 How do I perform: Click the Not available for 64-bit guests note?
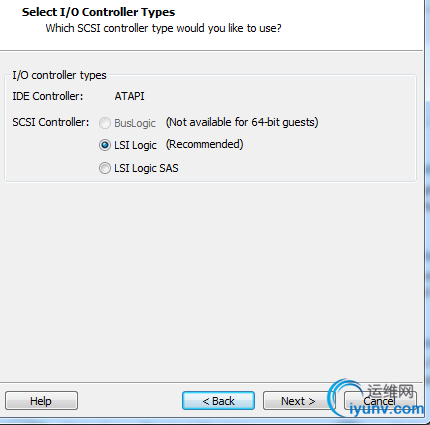coord(242,122)
